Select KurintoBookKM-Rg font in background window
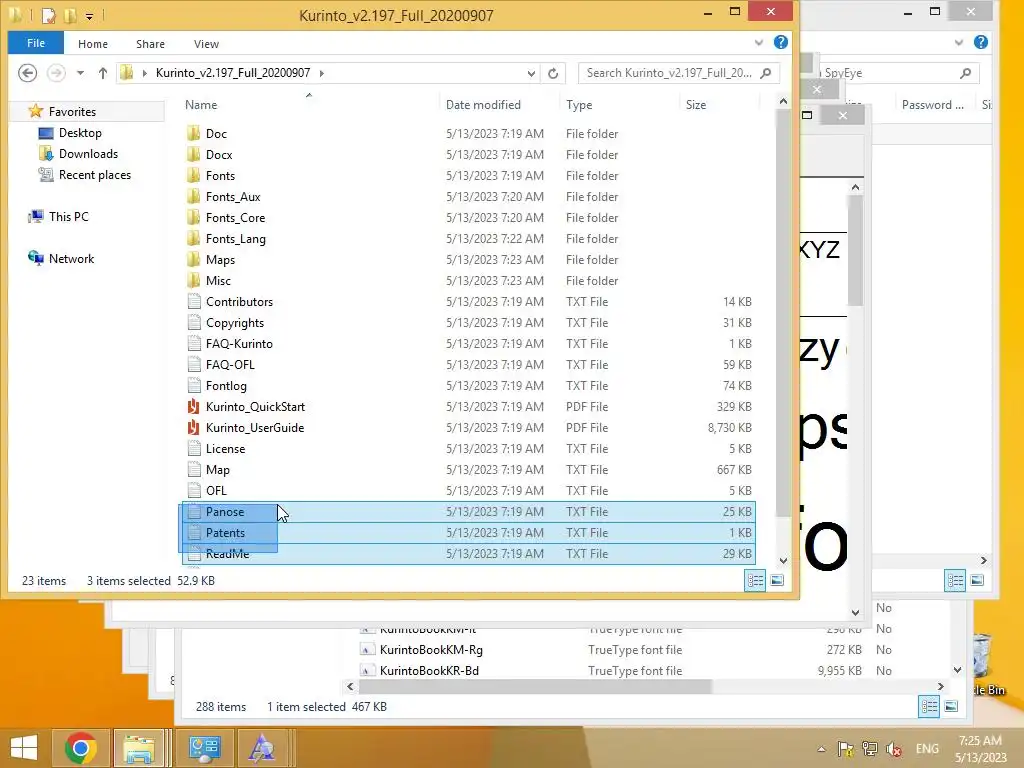Screen dimensions: 1024x768 coord(431,650)
